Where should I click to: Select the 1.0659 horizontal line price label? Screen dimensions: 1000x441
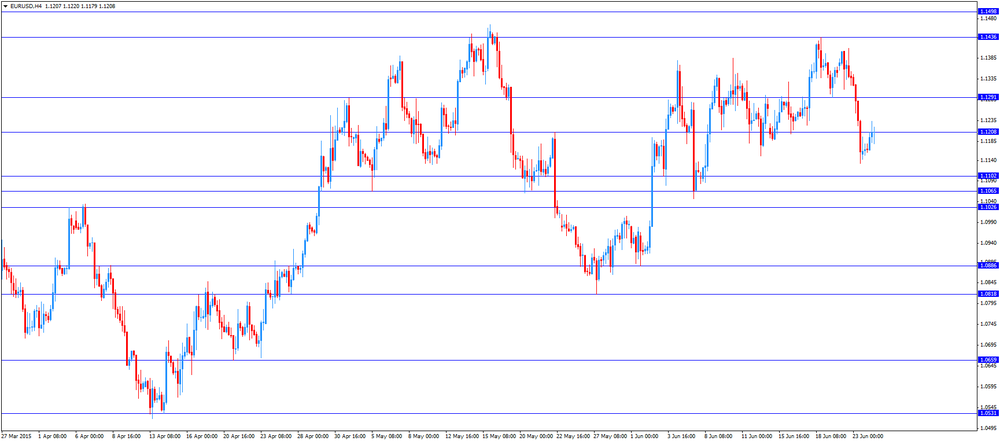(x=987, y=360)
